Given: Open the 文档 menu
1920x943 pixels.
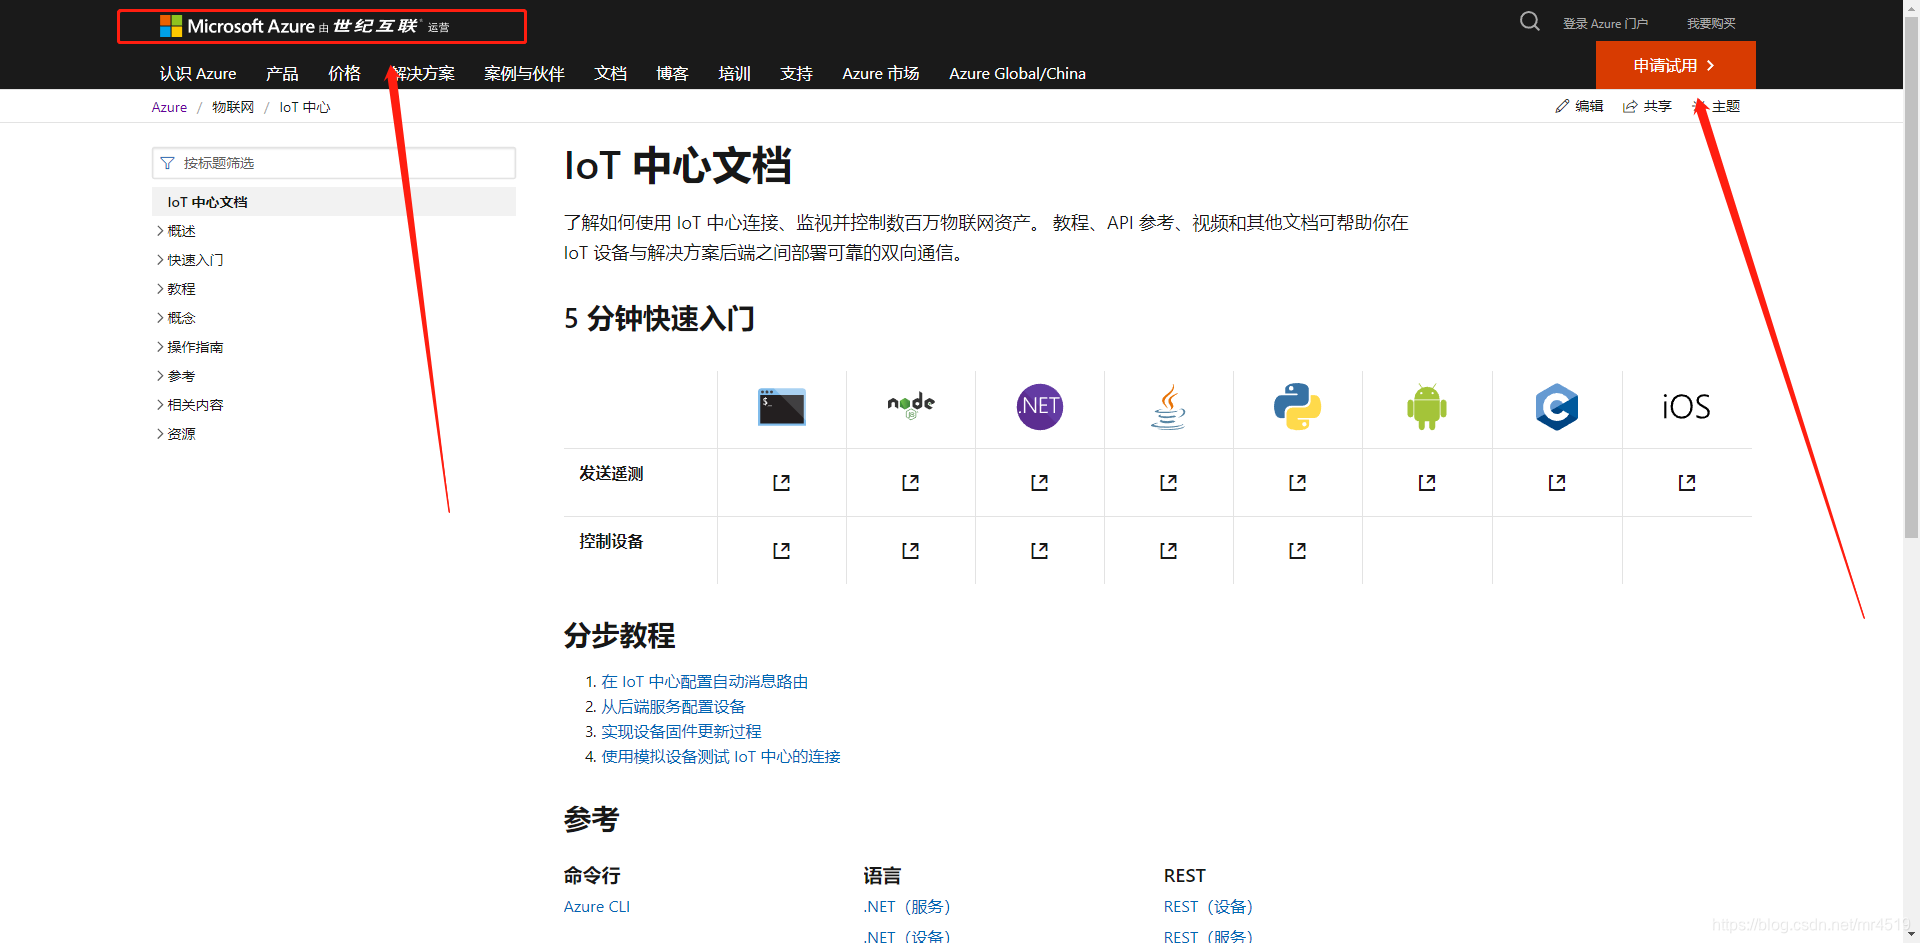Looking at the screenshot, I should 610,73.
